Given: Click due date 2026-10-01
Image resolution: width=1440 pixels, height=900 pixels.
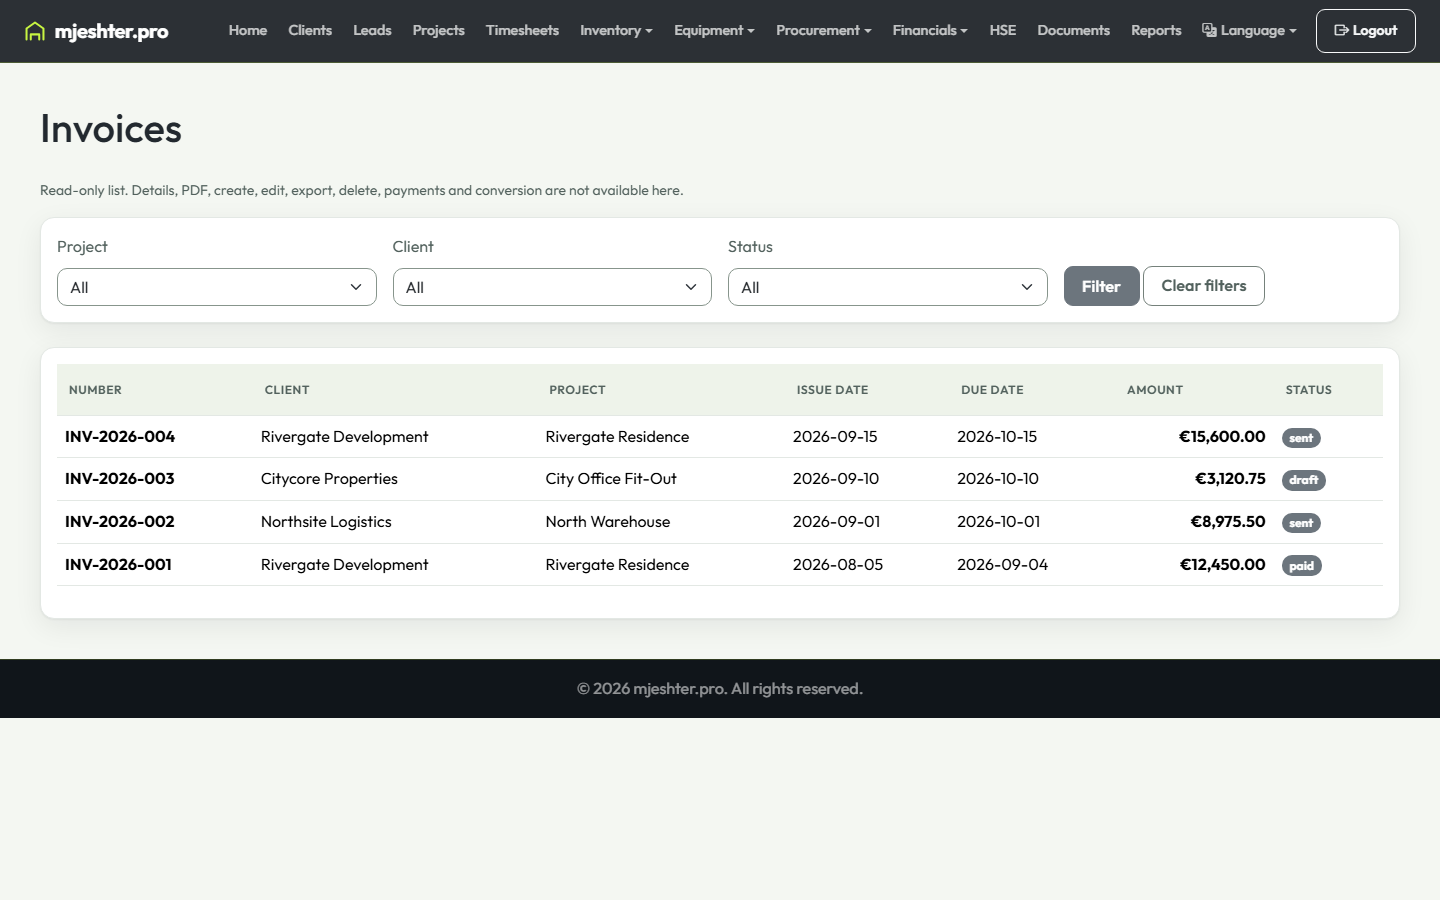Looking at the screenshot, I should [999, 522].
